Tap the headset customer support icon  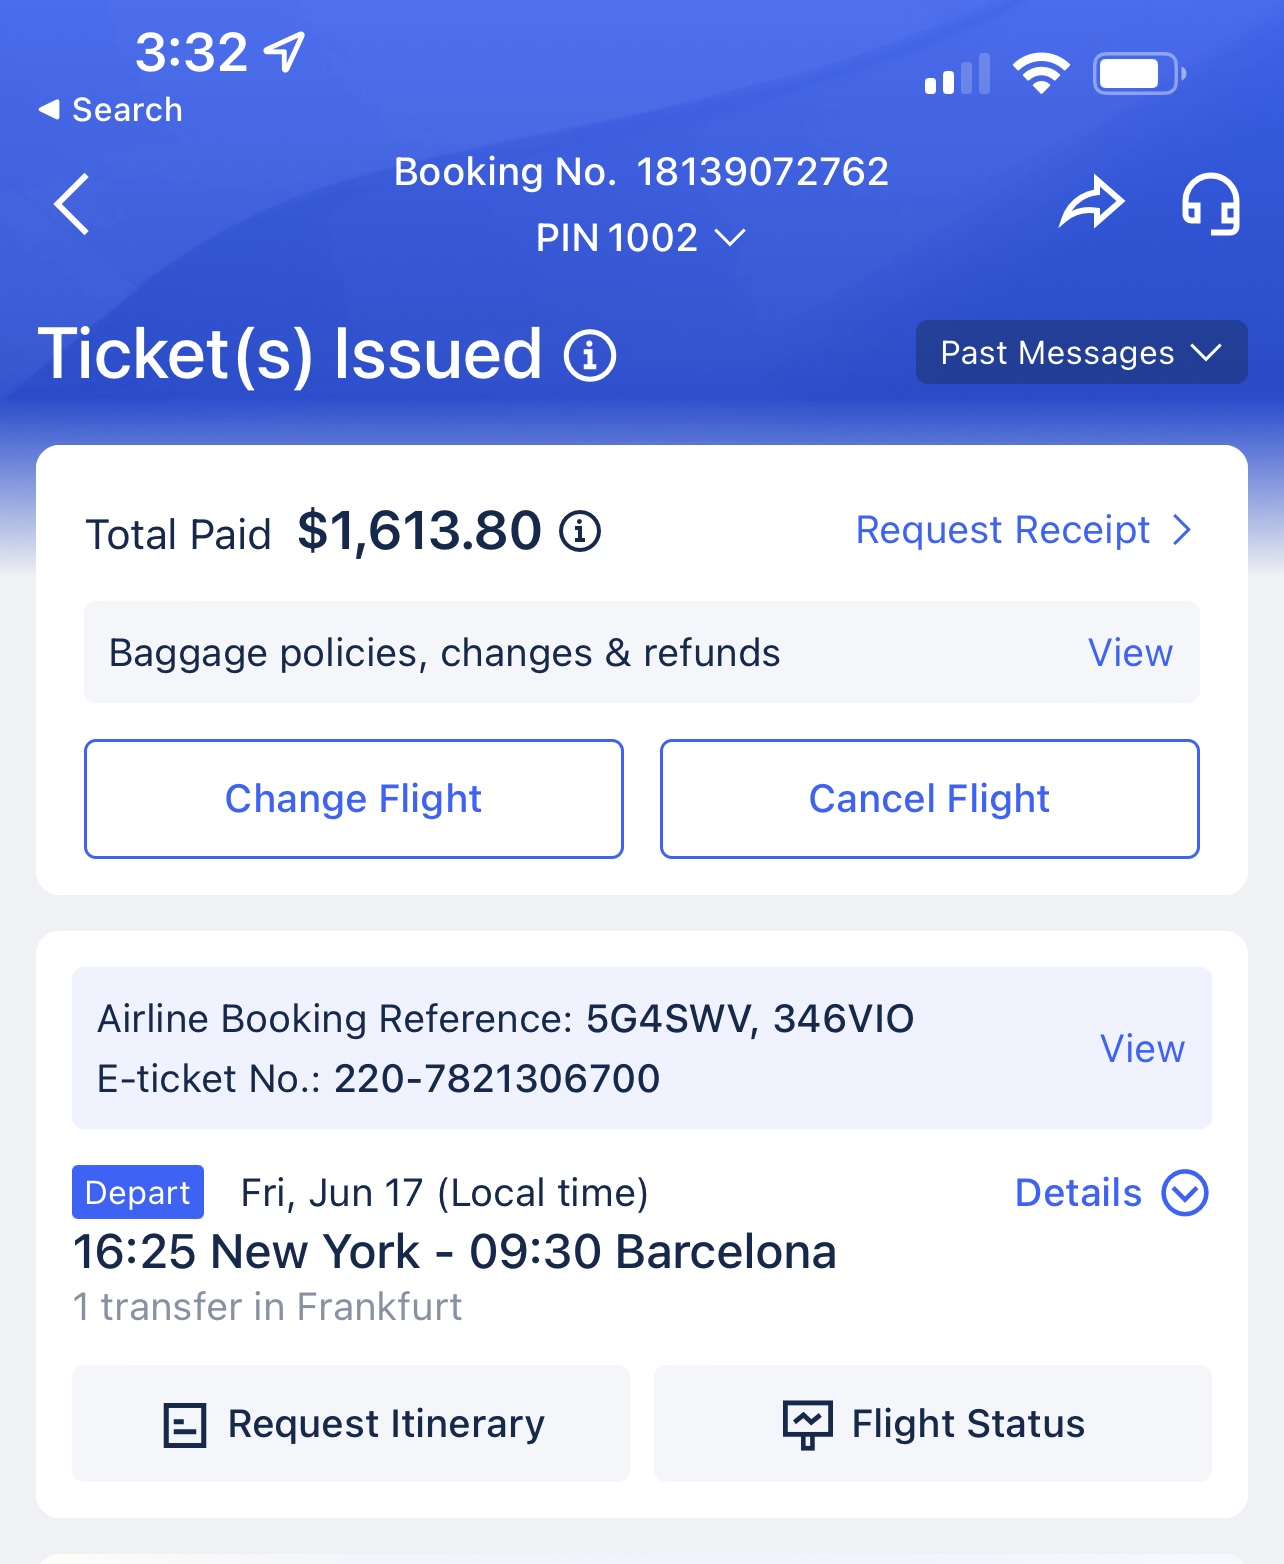point(1212,202)
